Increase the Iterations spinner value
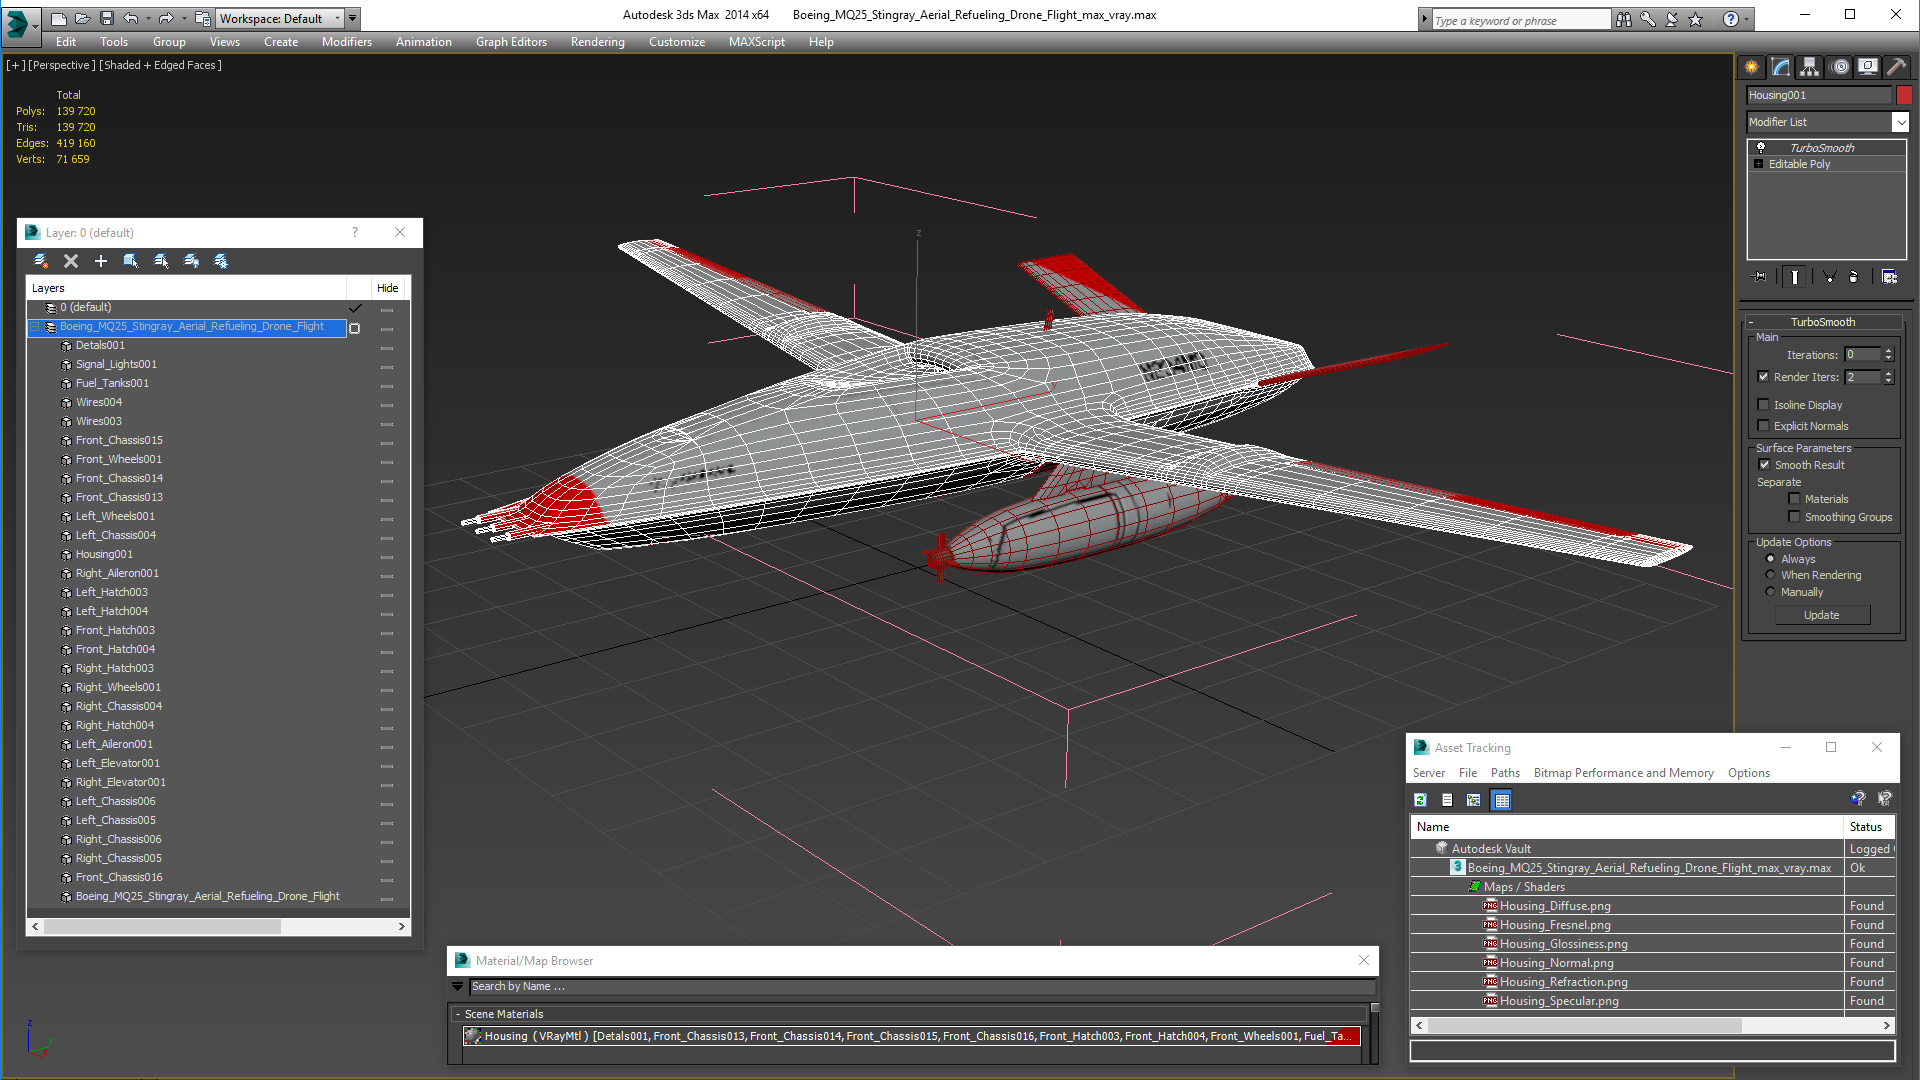This screenshot has width=1920, height=1080. (x=1889, y=351)
